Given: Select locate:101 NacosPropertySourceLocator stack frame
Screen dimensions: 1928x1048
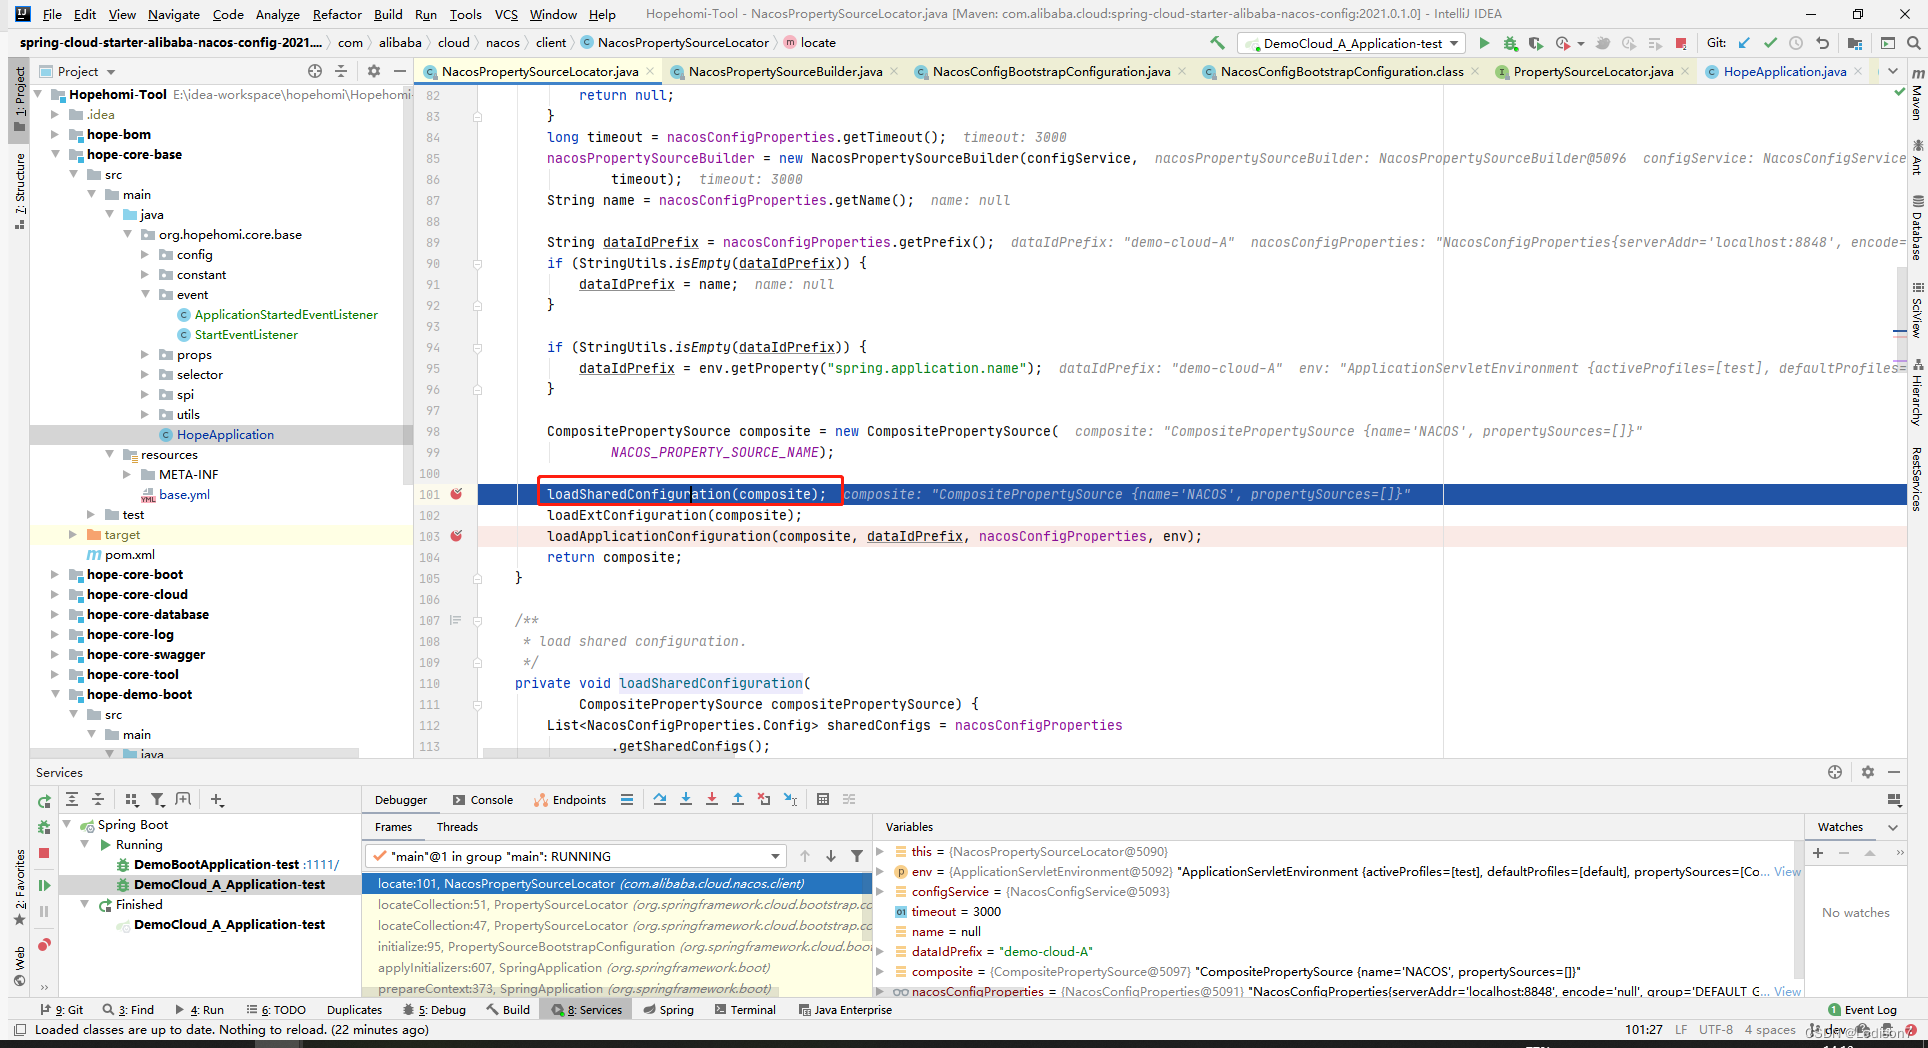Looking at the screenshot, I should [616, 884].
